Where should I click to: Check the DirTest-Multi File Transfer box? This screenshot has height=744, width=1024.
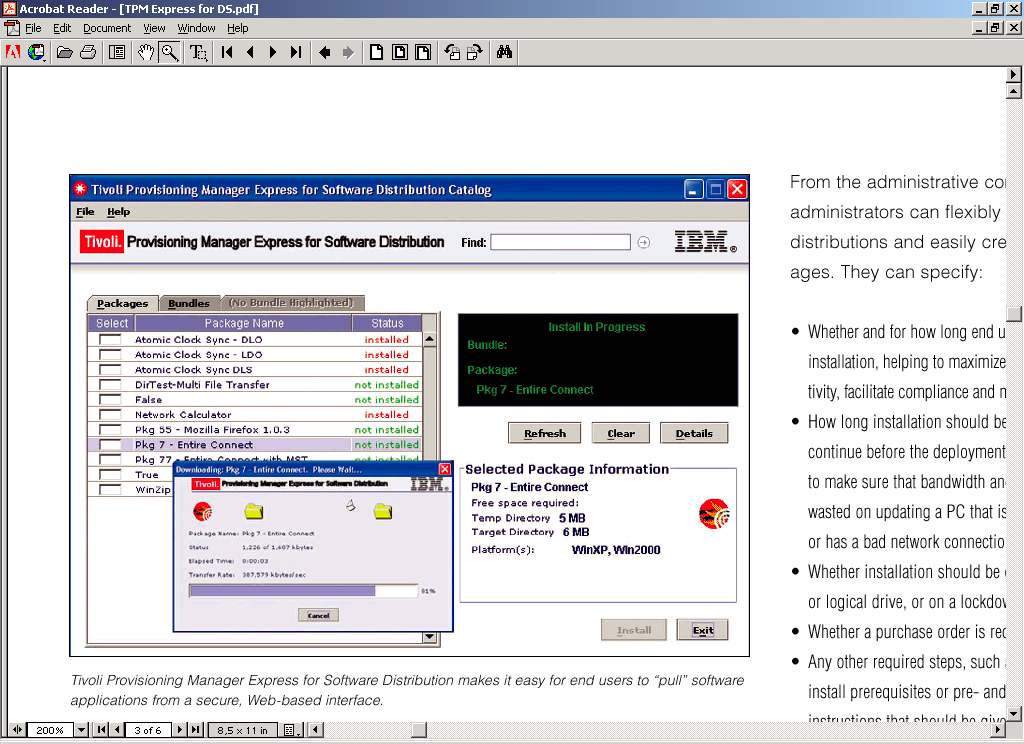[110, 385]
